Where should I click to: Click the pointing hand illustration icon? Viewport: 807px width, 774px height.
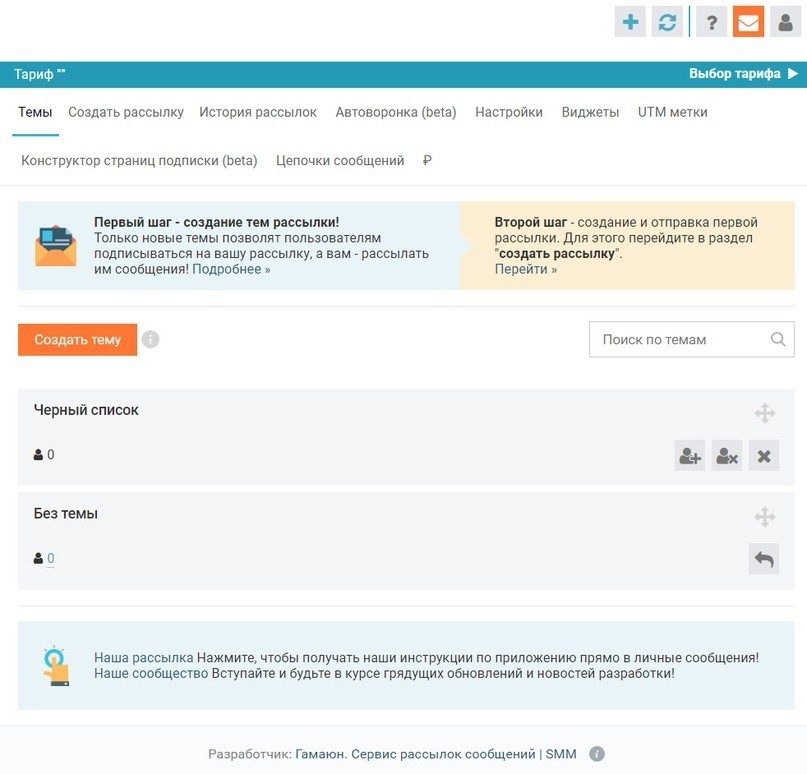tap(56, 665)
